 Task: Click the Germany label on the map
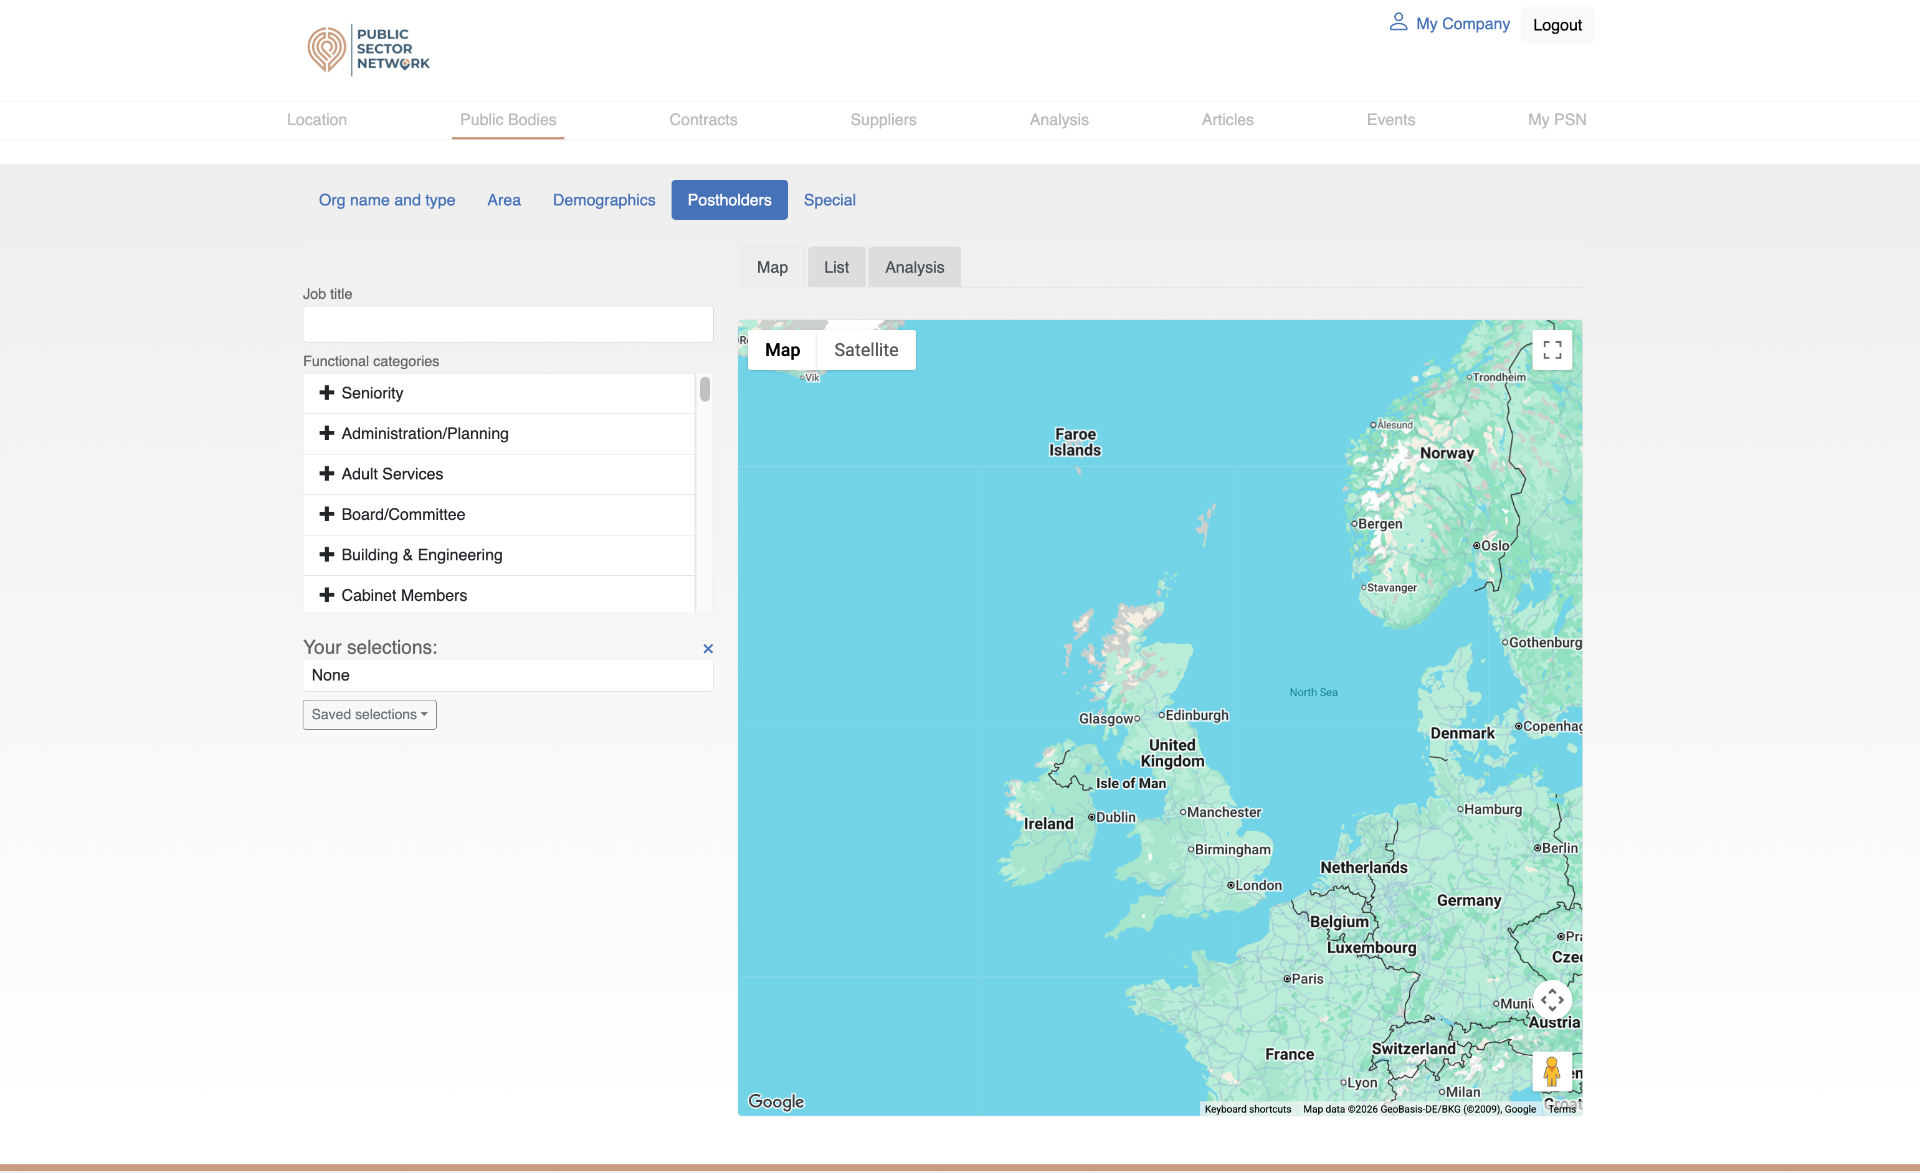pyautogui.click(x=1469, y=901)
